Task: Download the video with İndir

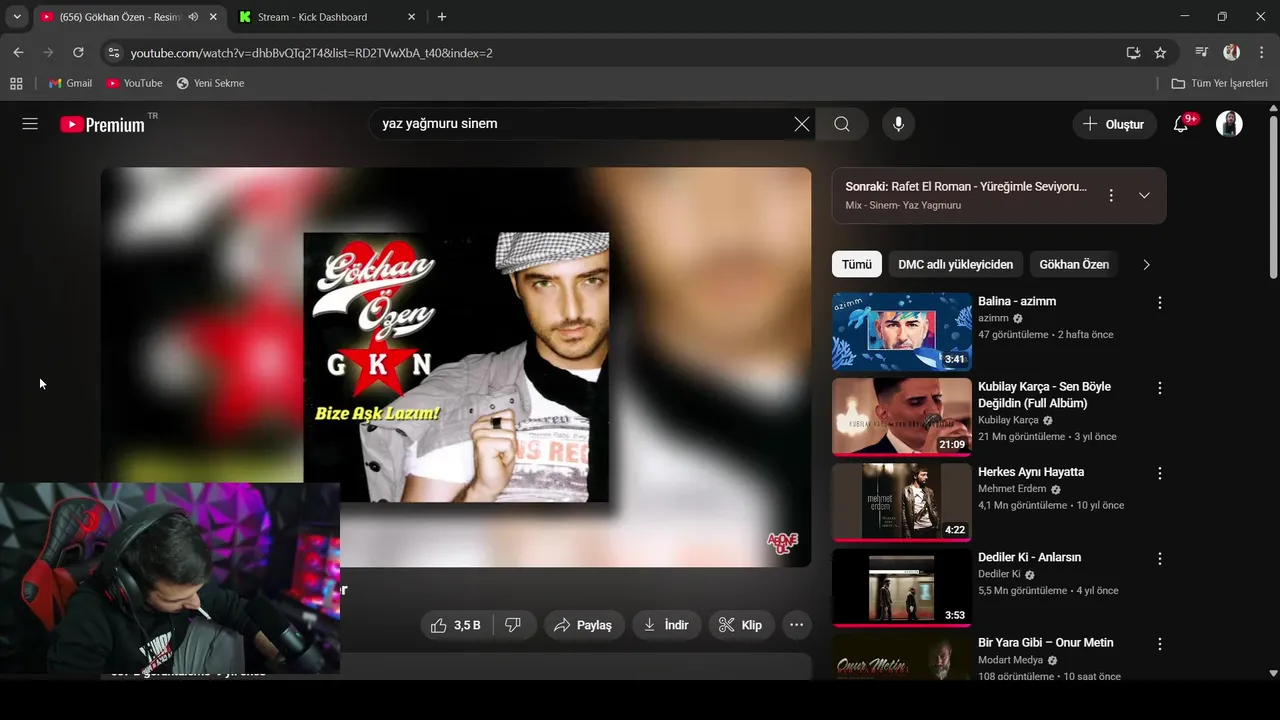Action: [666, 625]
